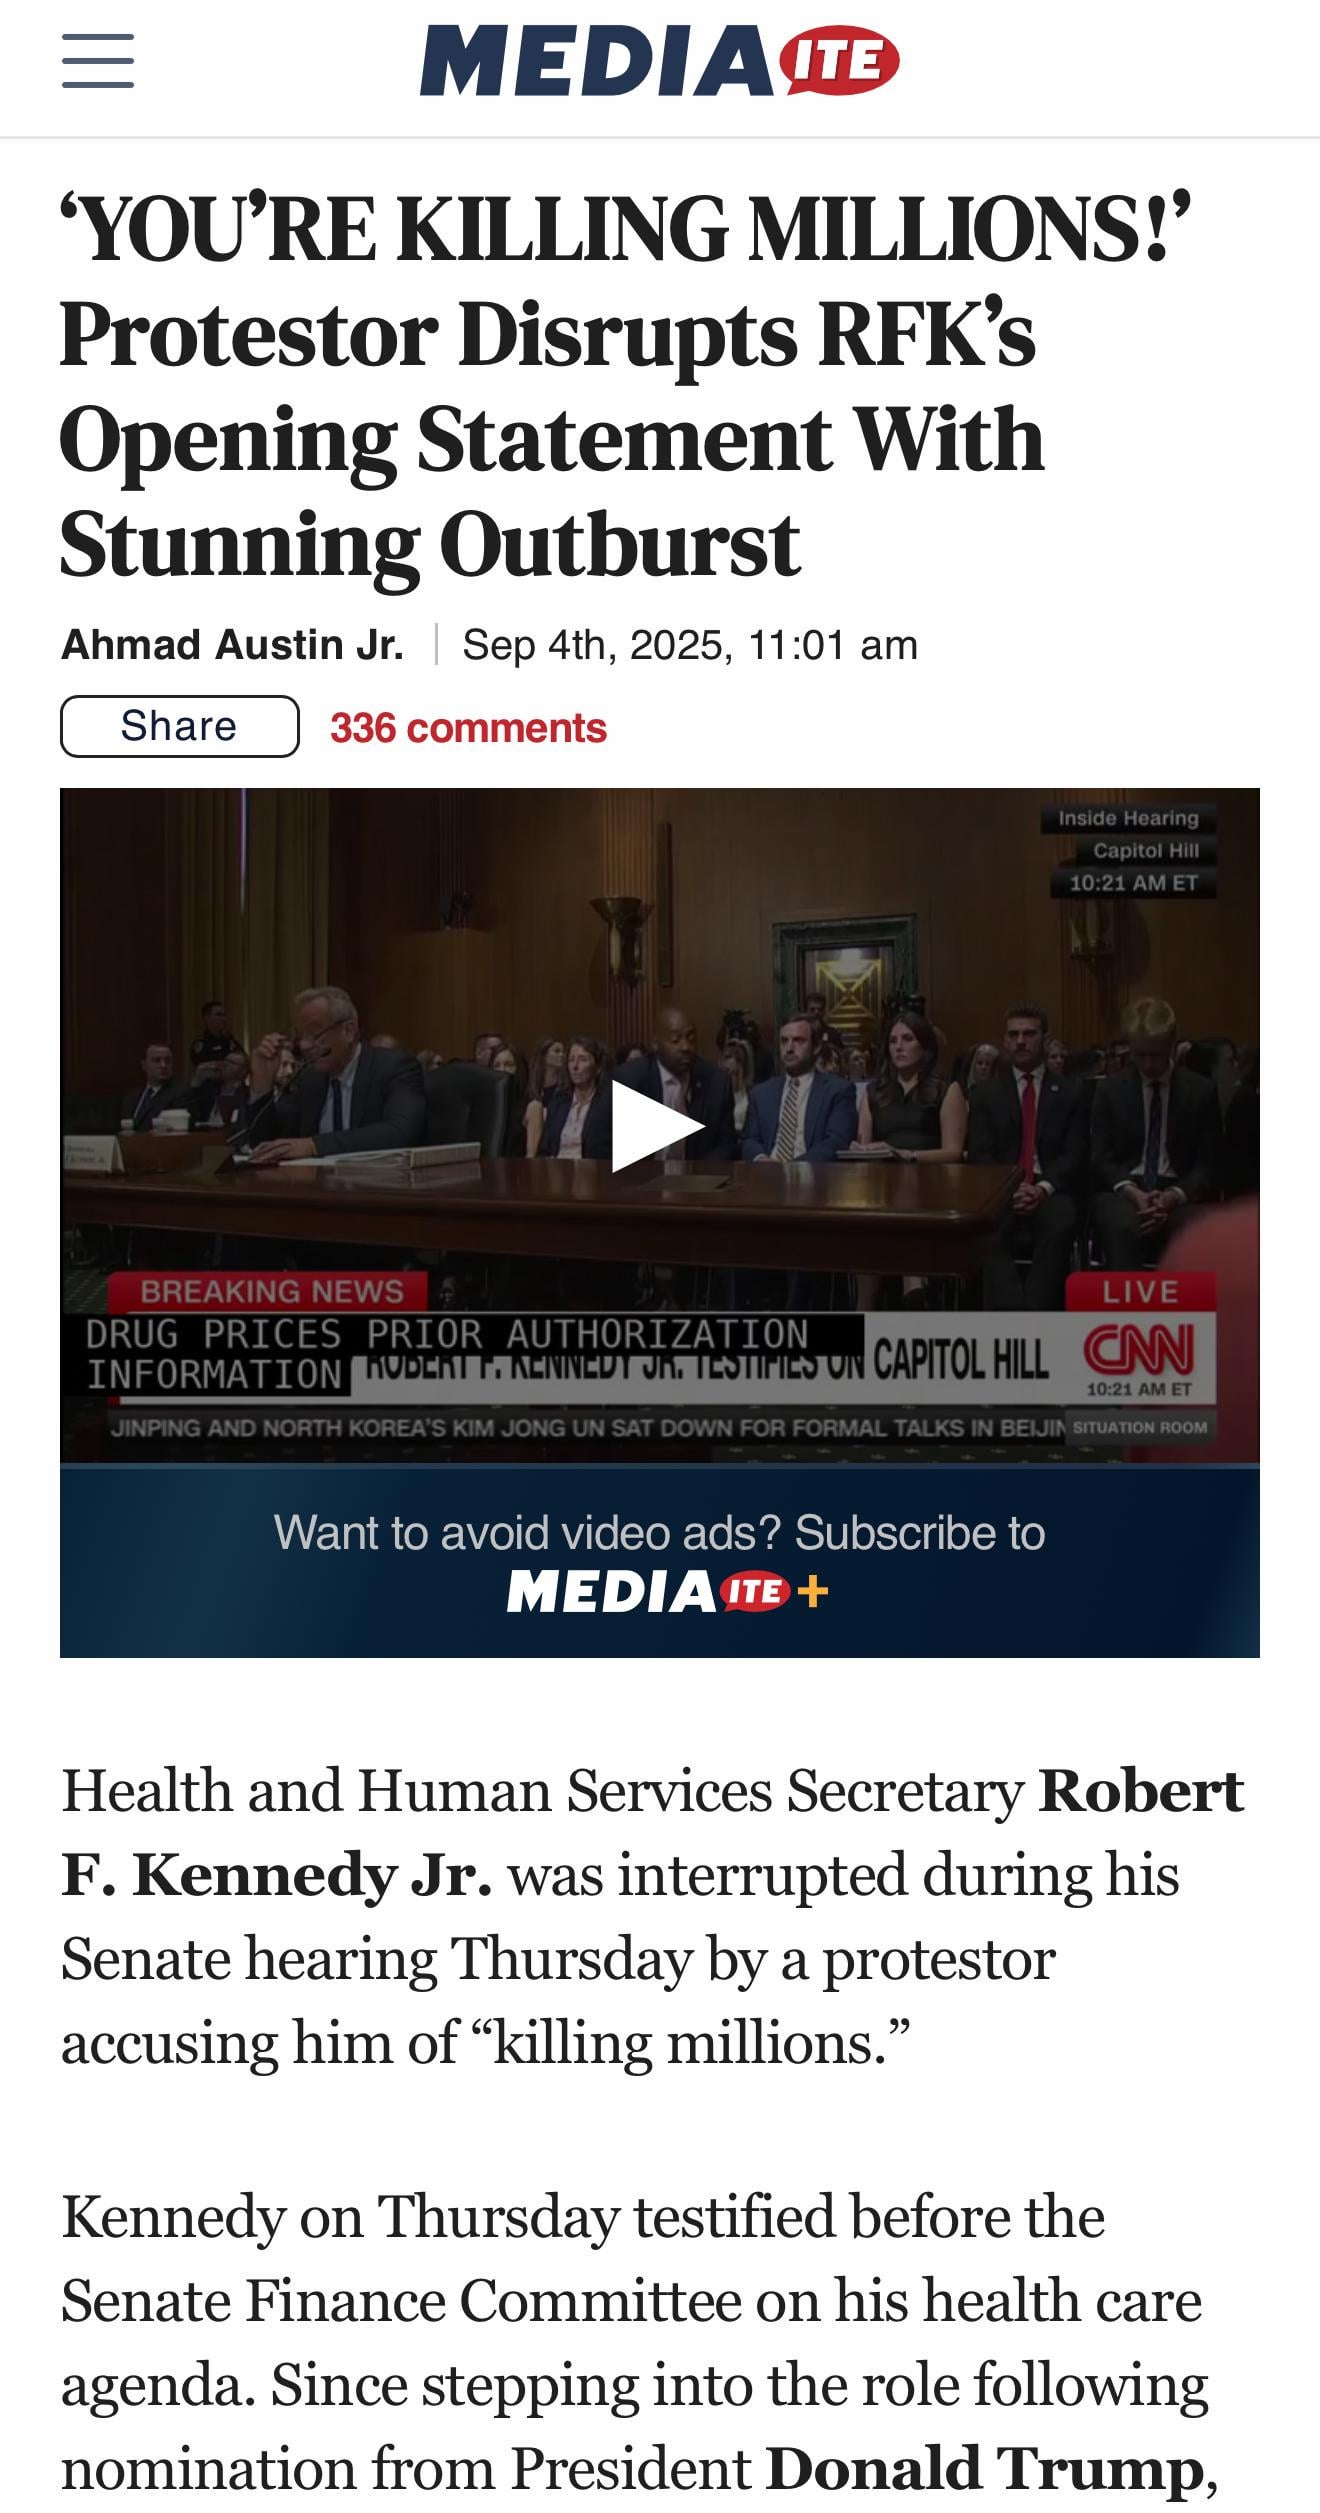Tap the 'DRUG PRICES PRIOR AUTHORIZATION' caption overlay
Viewport: 1320px width, 2513px height.
point(447,1334)
